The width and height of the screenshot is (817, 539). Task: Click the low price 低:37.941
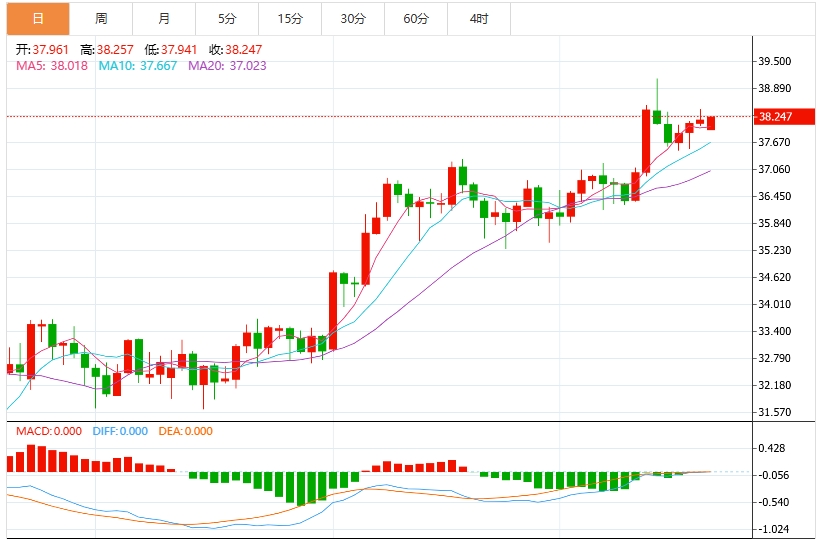click(x=171, y=50)
